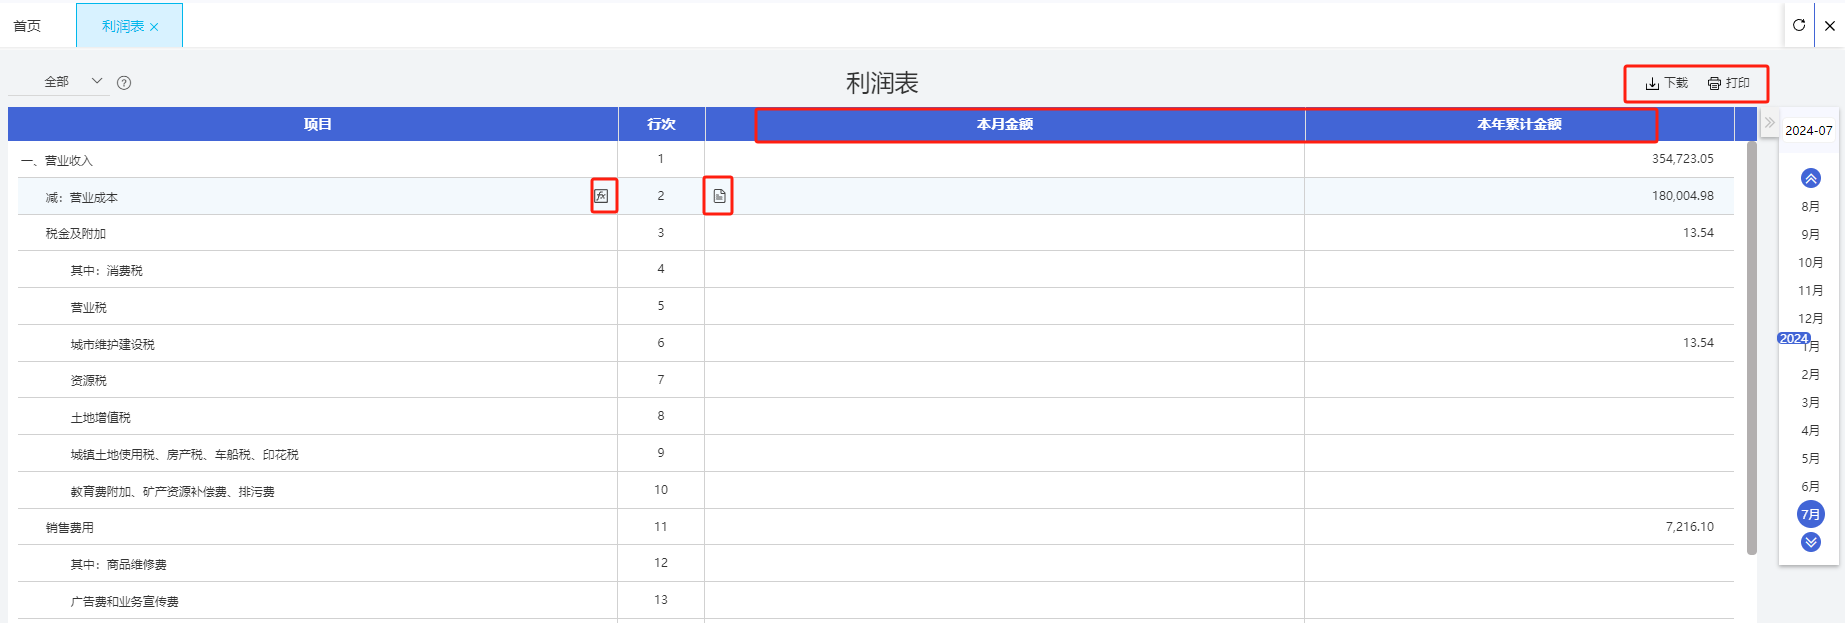This screenshot has height=623, width=1845.
Task: Click the 下载 download button
Action: (x=1667, y=83)
